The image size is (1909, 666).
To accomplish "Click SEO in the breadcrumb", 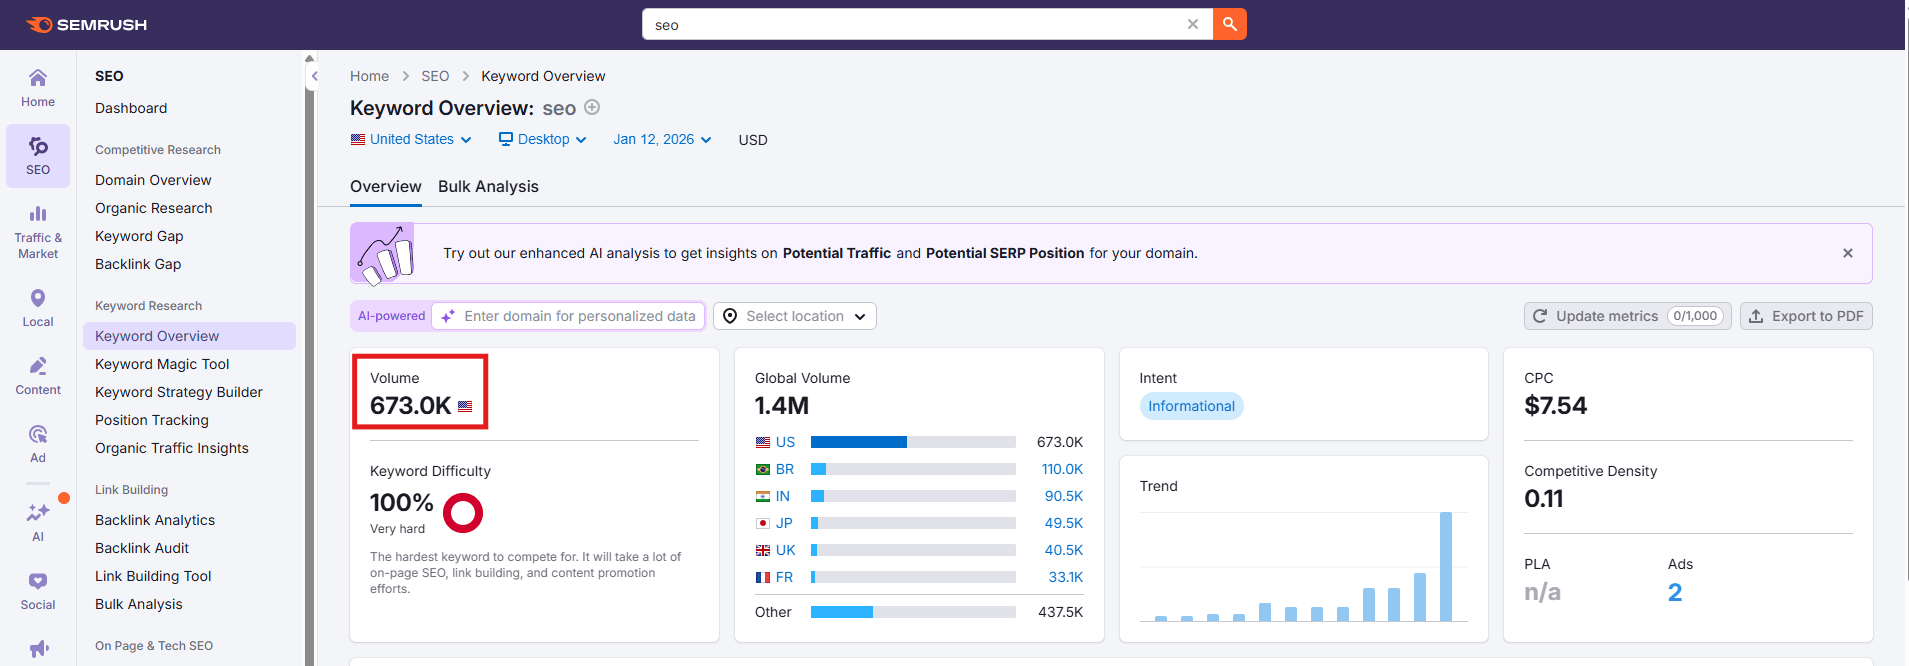I will (435, 76).
